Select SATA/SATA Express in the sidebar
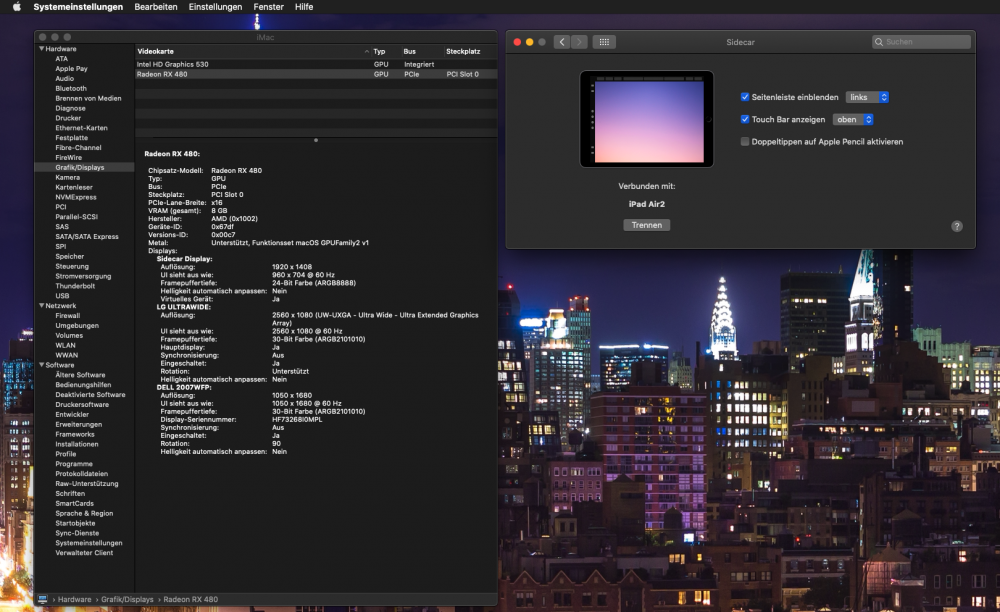Image resolution: width=1000 pixels, height=612 pixels. click(87, 237)
